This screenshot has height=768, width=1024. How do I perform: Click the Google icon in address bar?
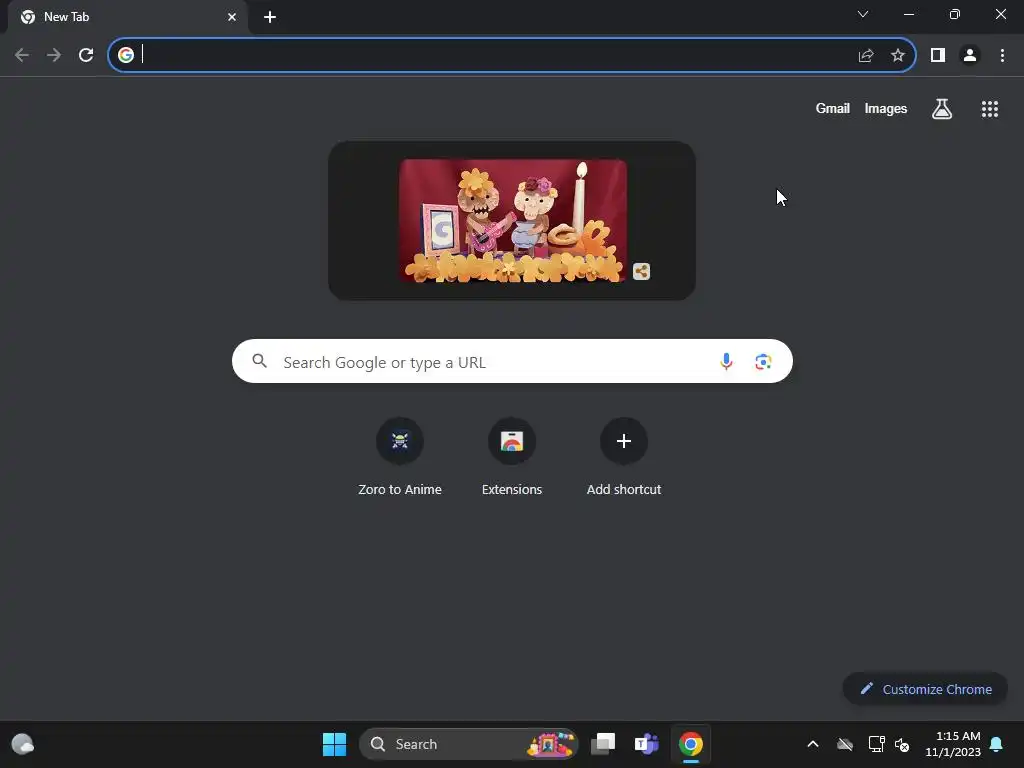(x=126, y=55)
